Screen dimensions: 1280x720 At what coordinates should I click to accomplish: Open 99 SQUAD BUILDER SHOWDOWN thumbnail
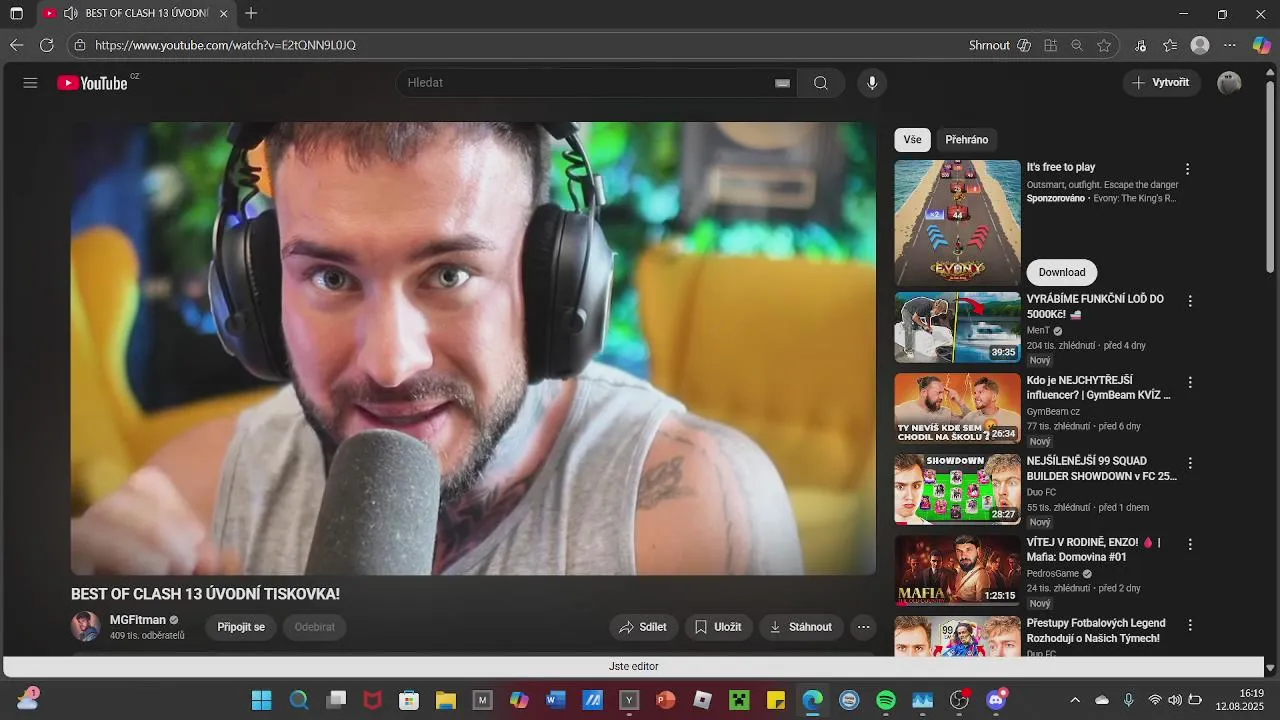(x=957, y=489)
